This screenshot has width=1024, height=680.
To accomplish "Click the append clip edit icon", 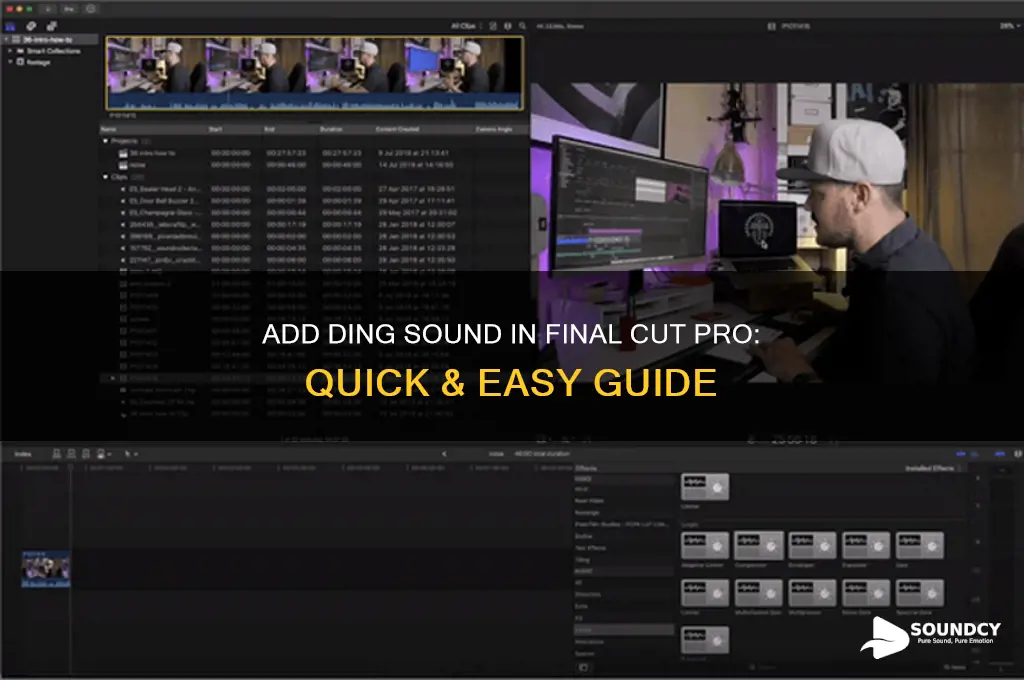I will click(86, 453).
